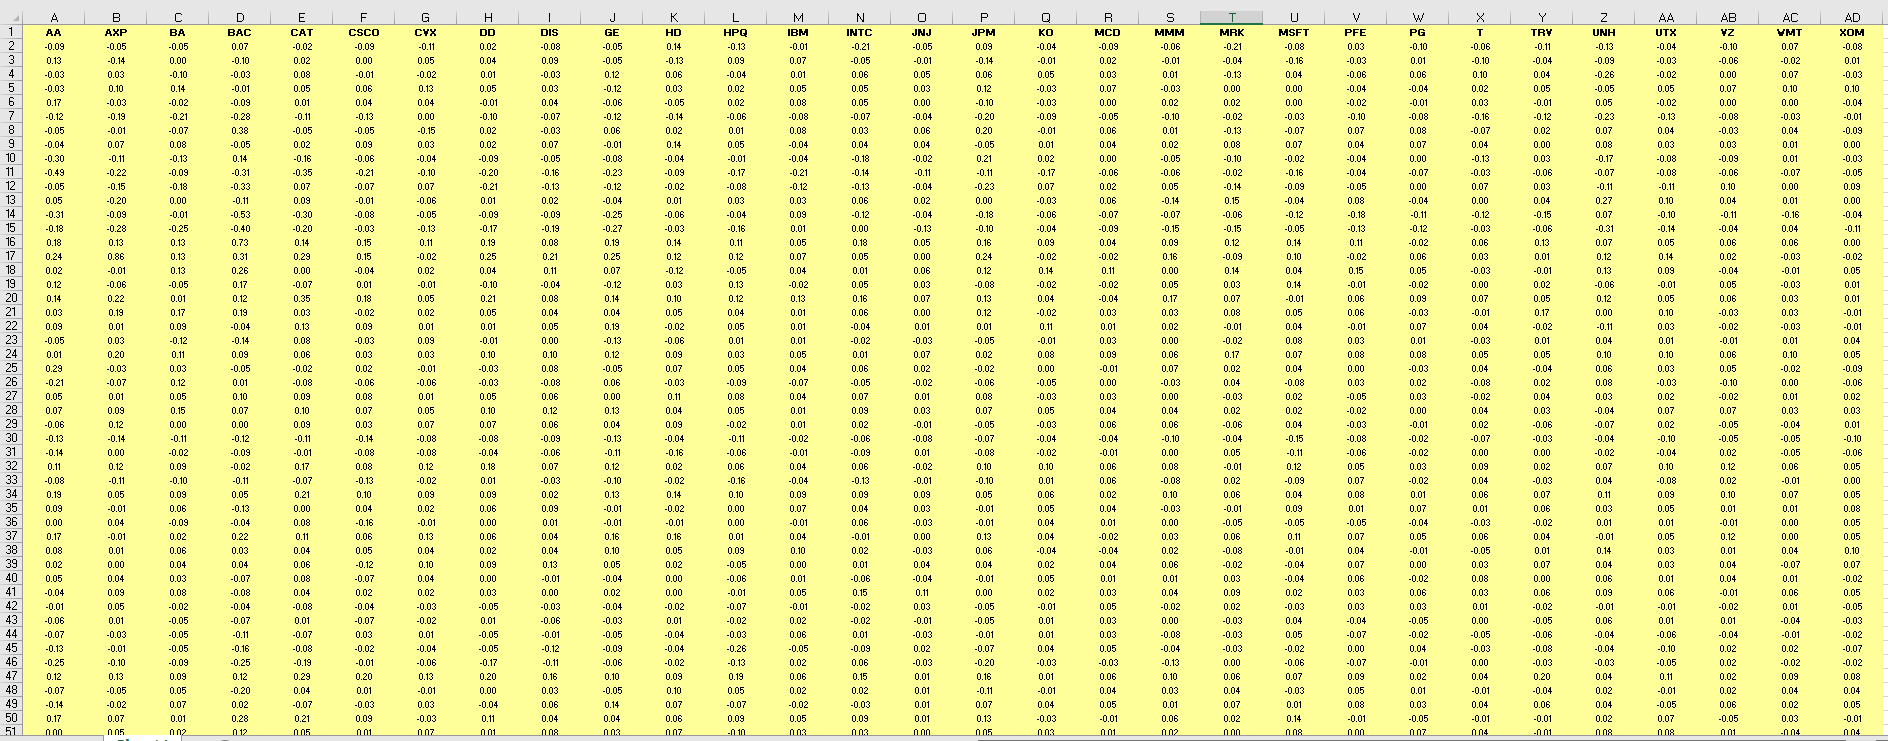The image size is (1888, 741).
Task: Click CAT value 0.35 in row 20
Action: click(302, 298)
